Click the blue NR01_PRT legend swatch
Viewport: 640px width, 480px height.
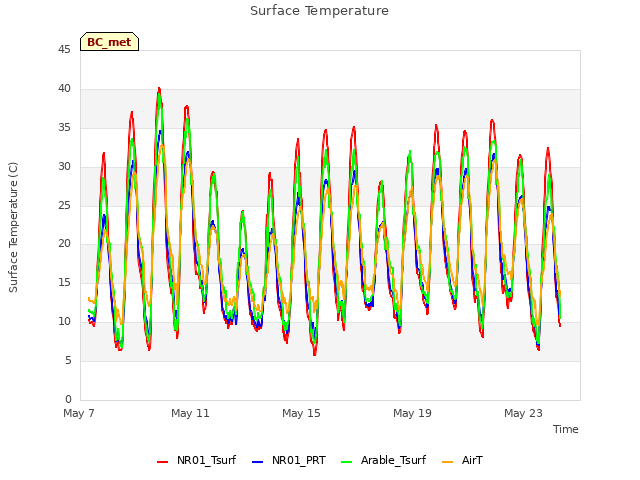click(258, 462)
